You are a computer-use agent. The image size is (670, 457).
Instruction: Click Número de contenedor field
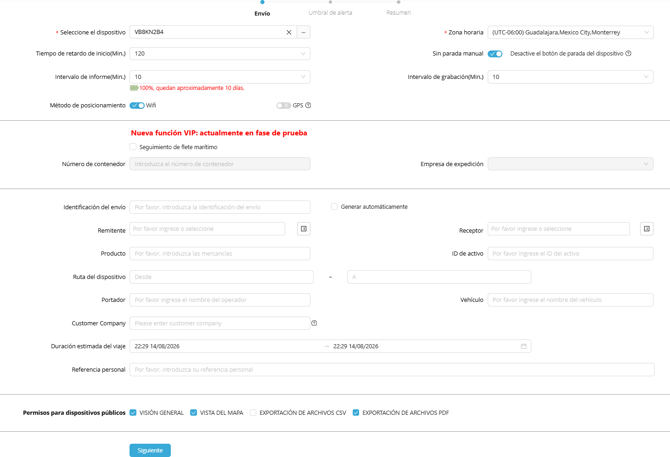220,164
